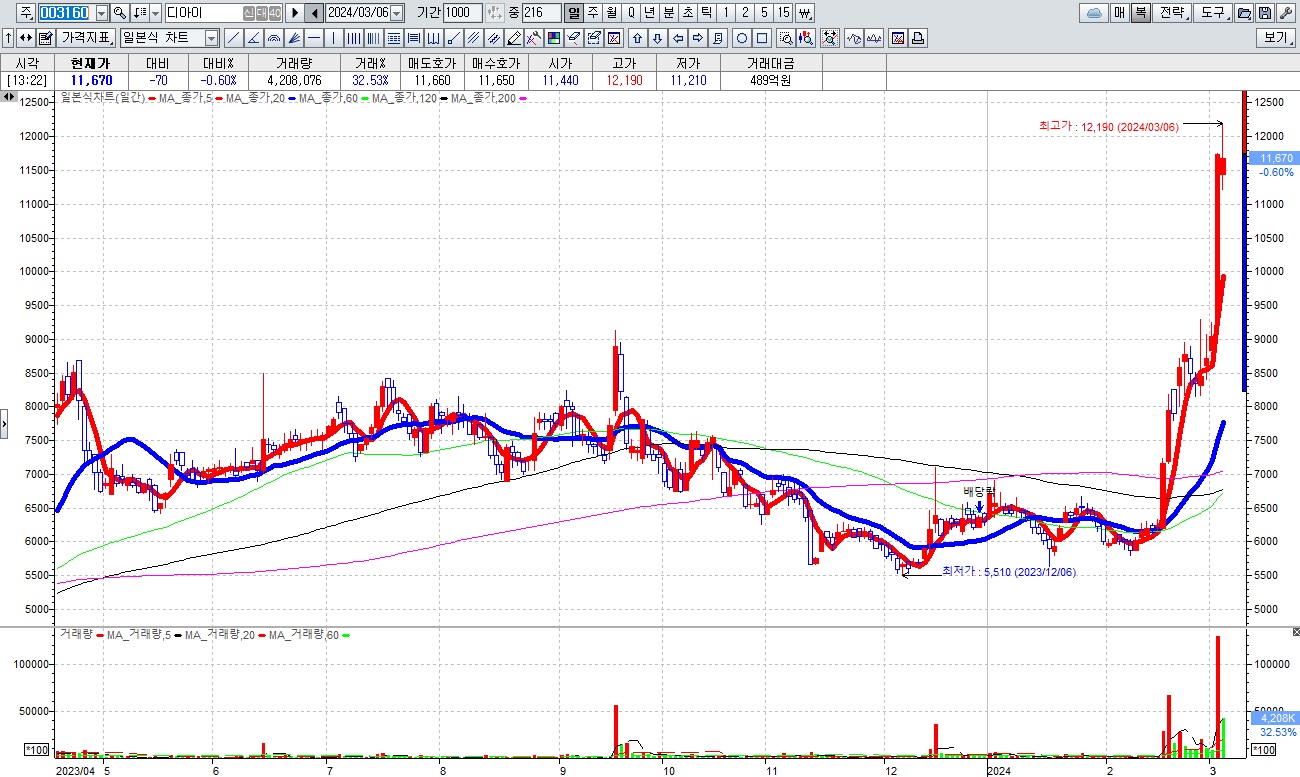Click the stock search magnifier icon

pos(119,13)
